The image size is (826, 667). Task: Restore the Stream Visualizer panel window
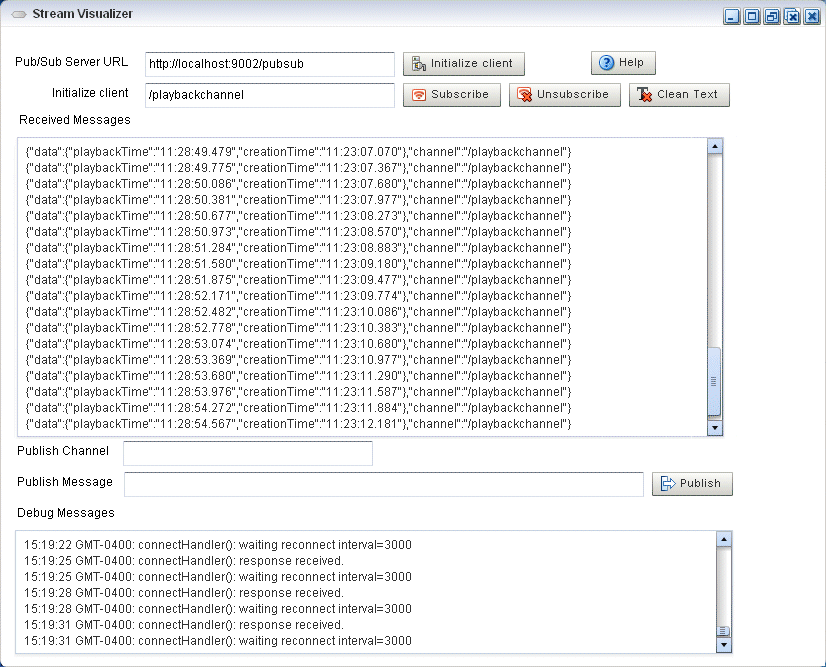point(772,17)
